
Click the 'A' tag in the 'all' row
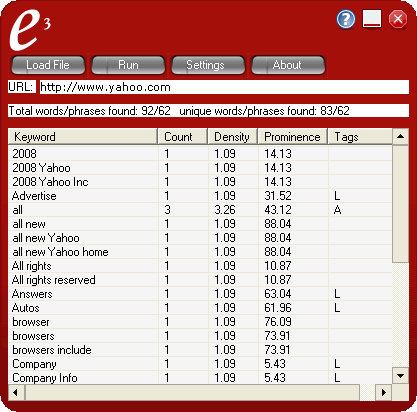[337, 210]
